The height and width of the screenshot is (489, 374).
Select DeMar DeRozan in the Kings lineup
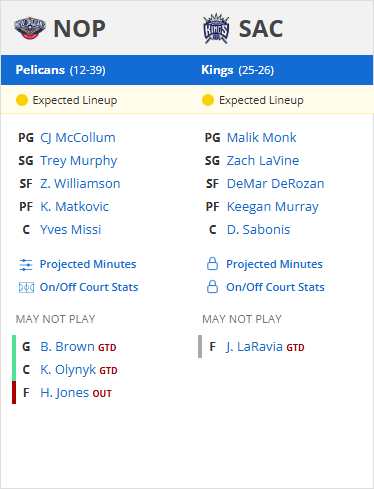(x=275, y=184)
